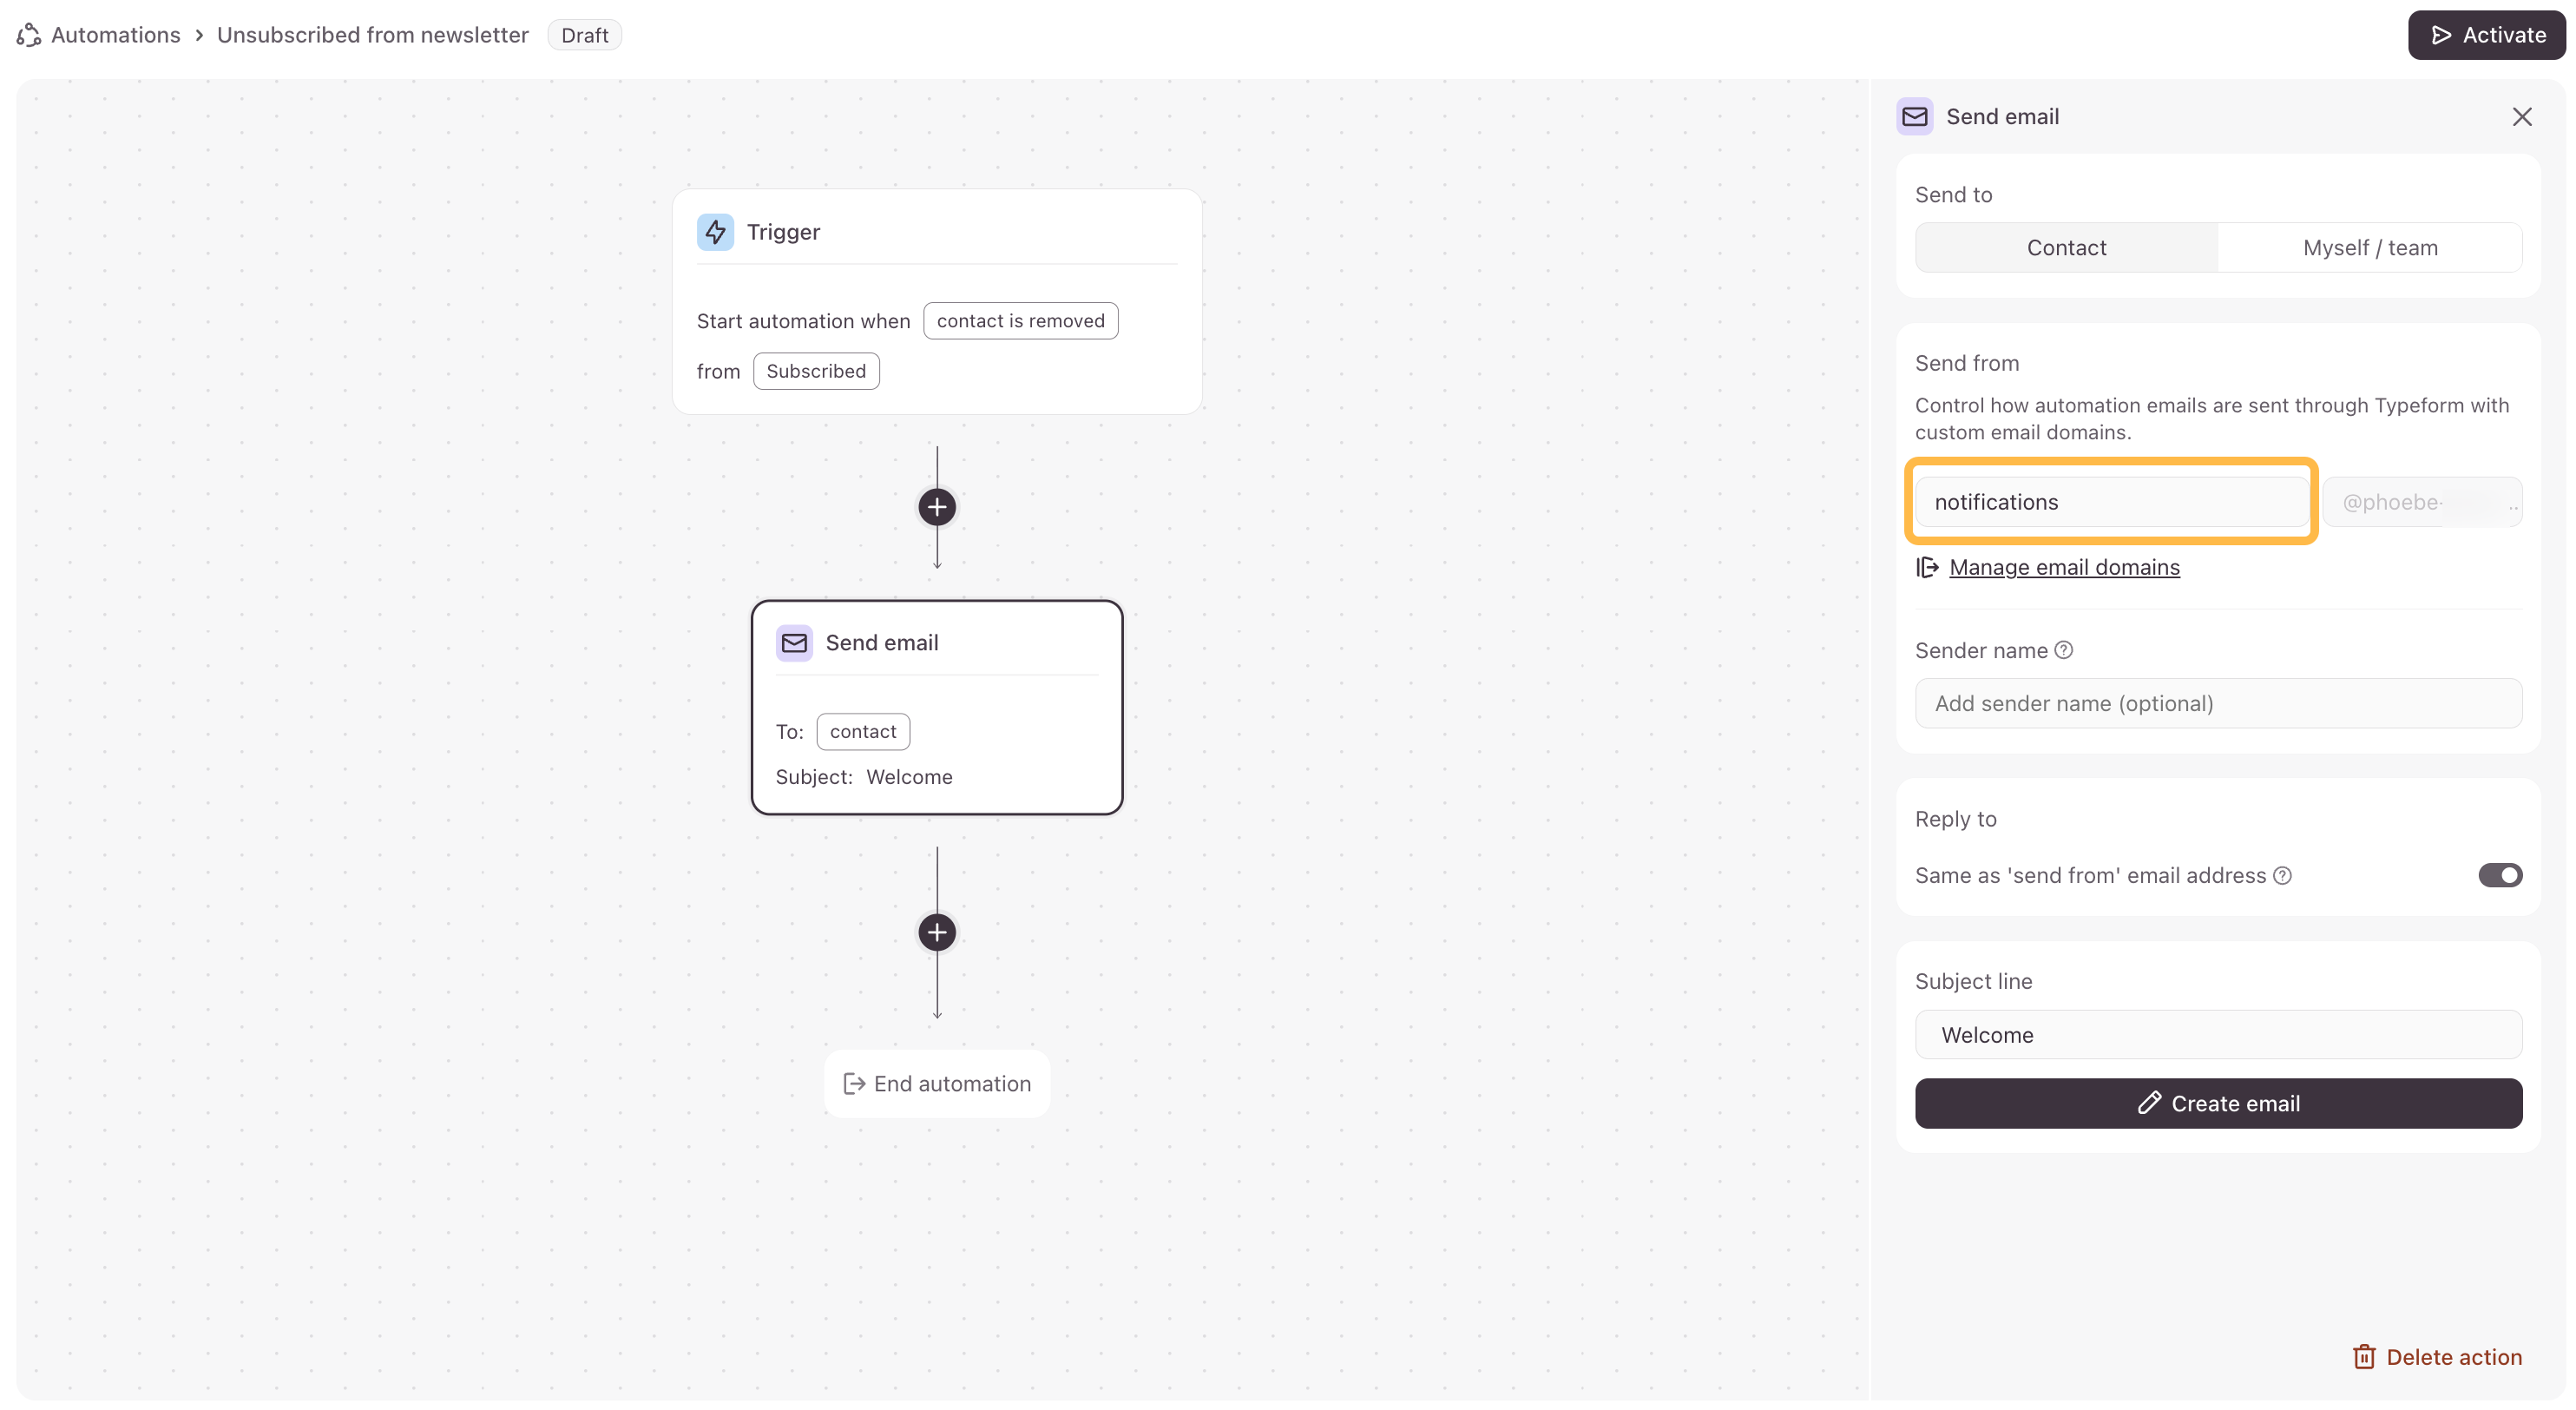The width and height of the screenshot is (2576, 1410).
Task: Click the Sender name input field
Action: tap(2218, 704)
